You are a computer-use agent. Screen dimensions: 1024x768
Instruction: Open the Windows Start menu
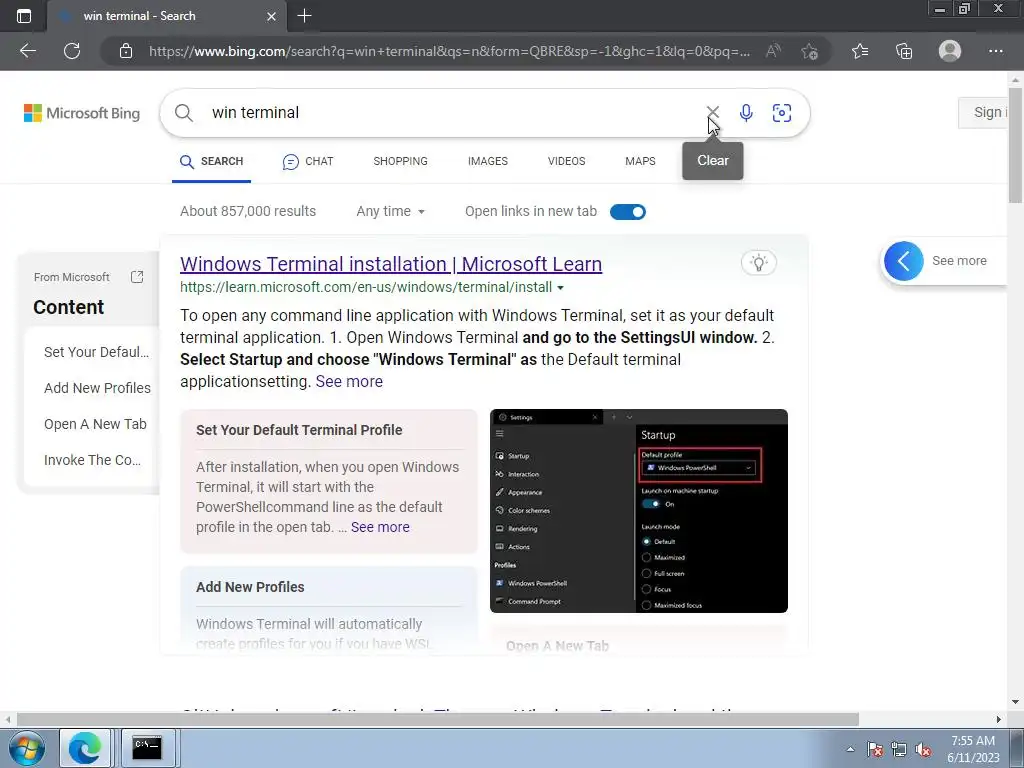(27, 748)
